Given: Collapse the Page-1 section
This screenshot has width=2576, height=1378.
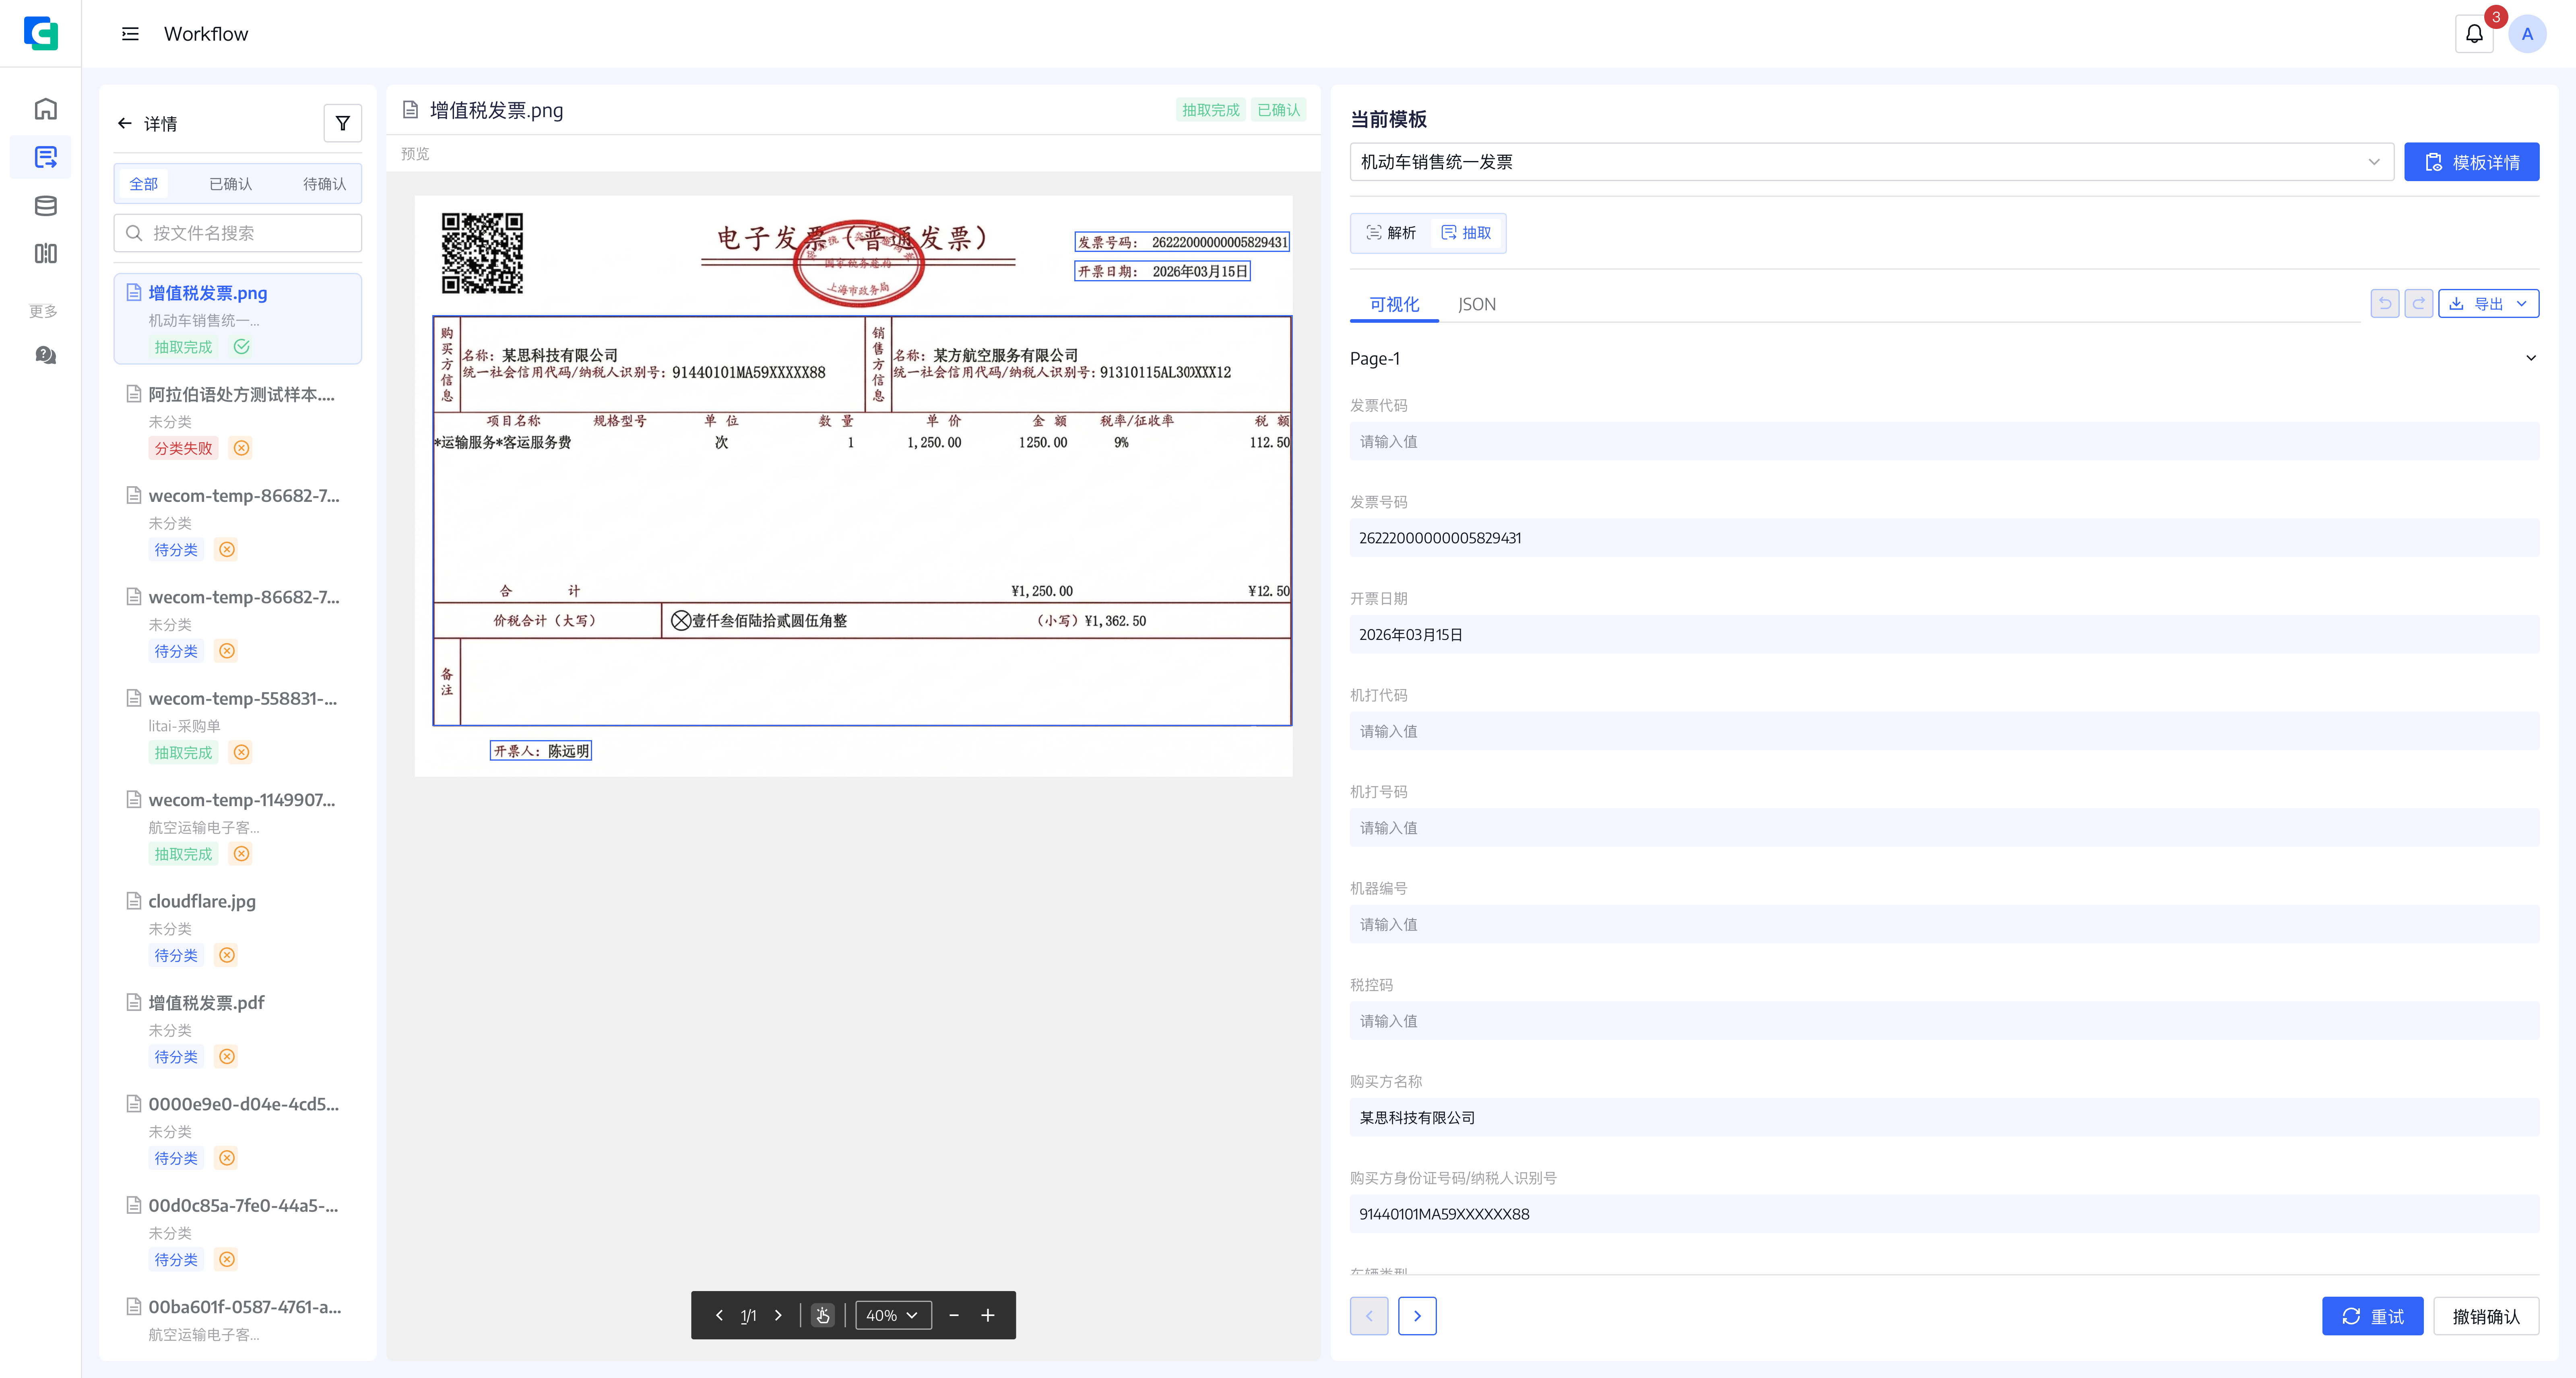Looking at the screenshot, I should (x=2530, y=358).
